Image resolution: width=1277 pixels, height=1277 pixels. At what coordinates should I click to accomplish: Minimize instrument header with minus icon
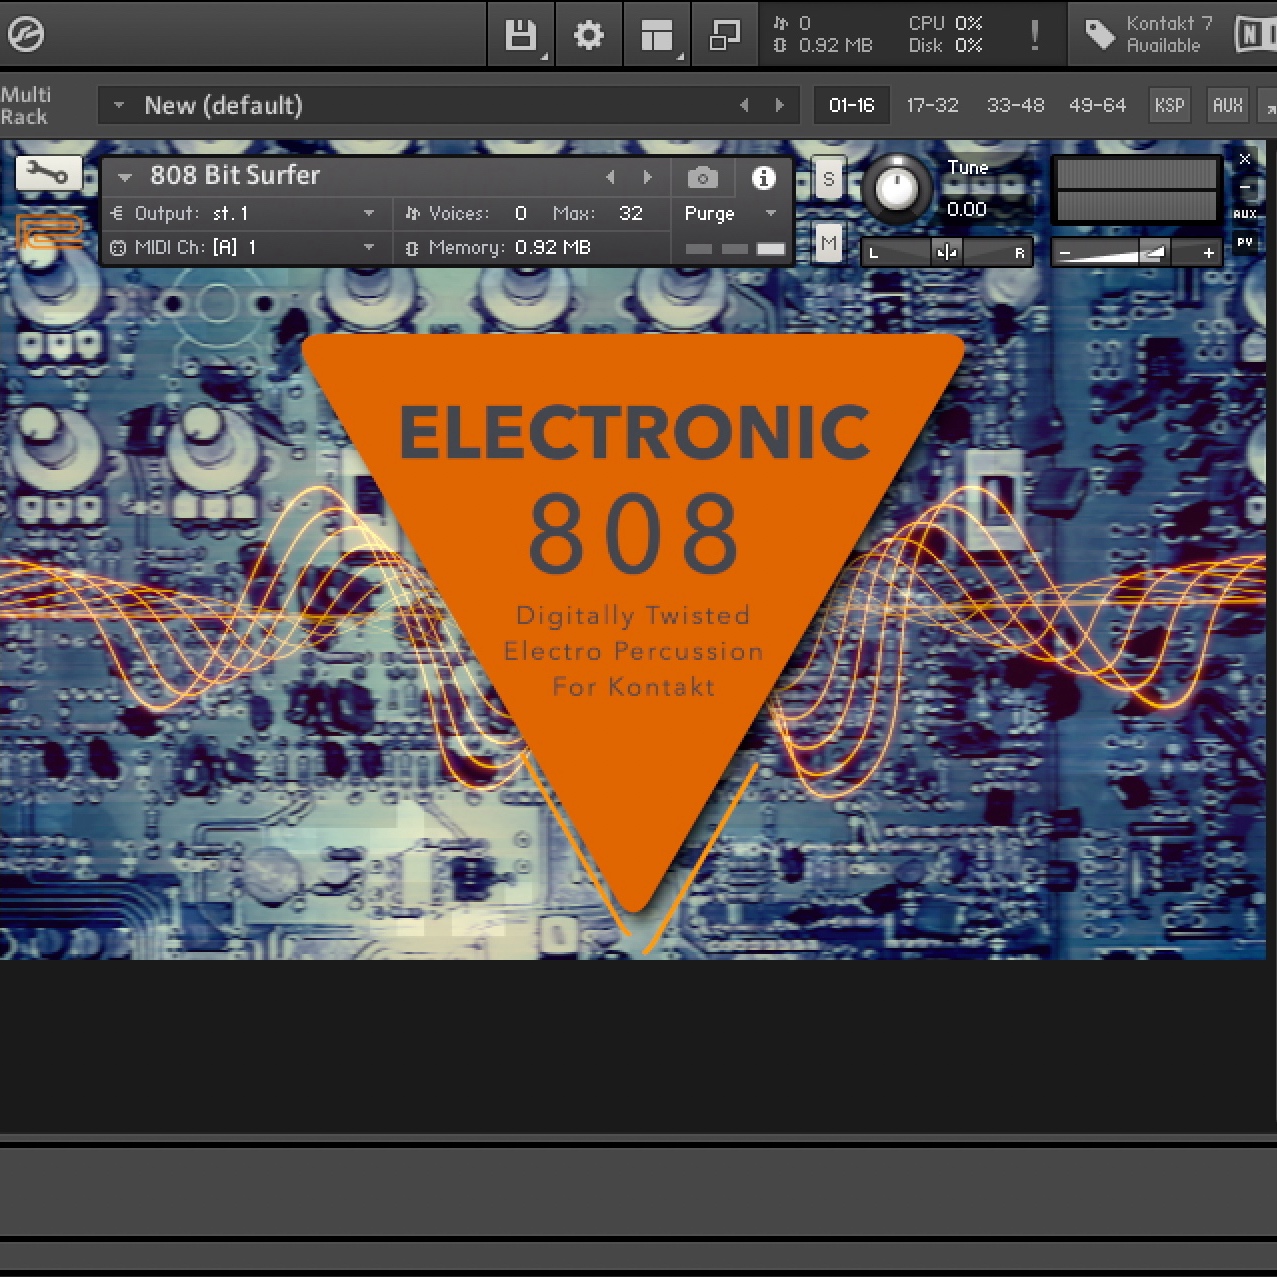coord(1245,186)
